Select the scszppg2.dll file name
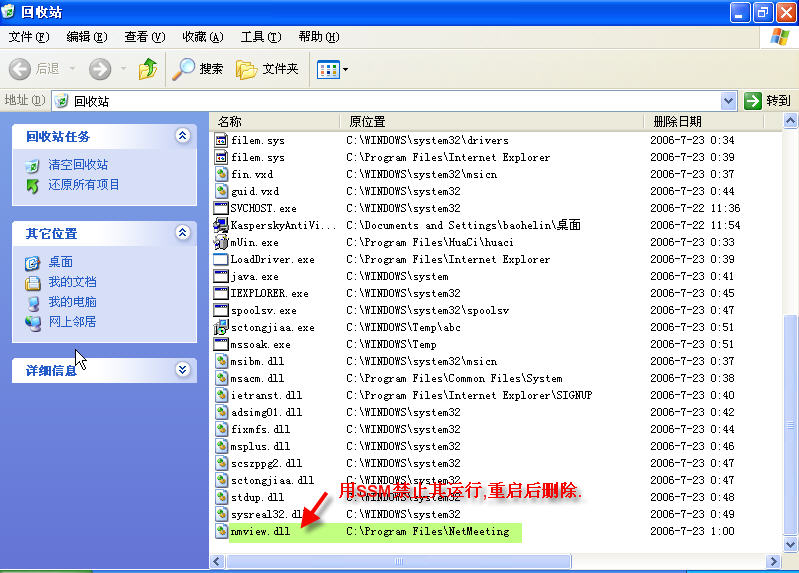The height and width of the screenshot is (573, 799). [266, 463]
